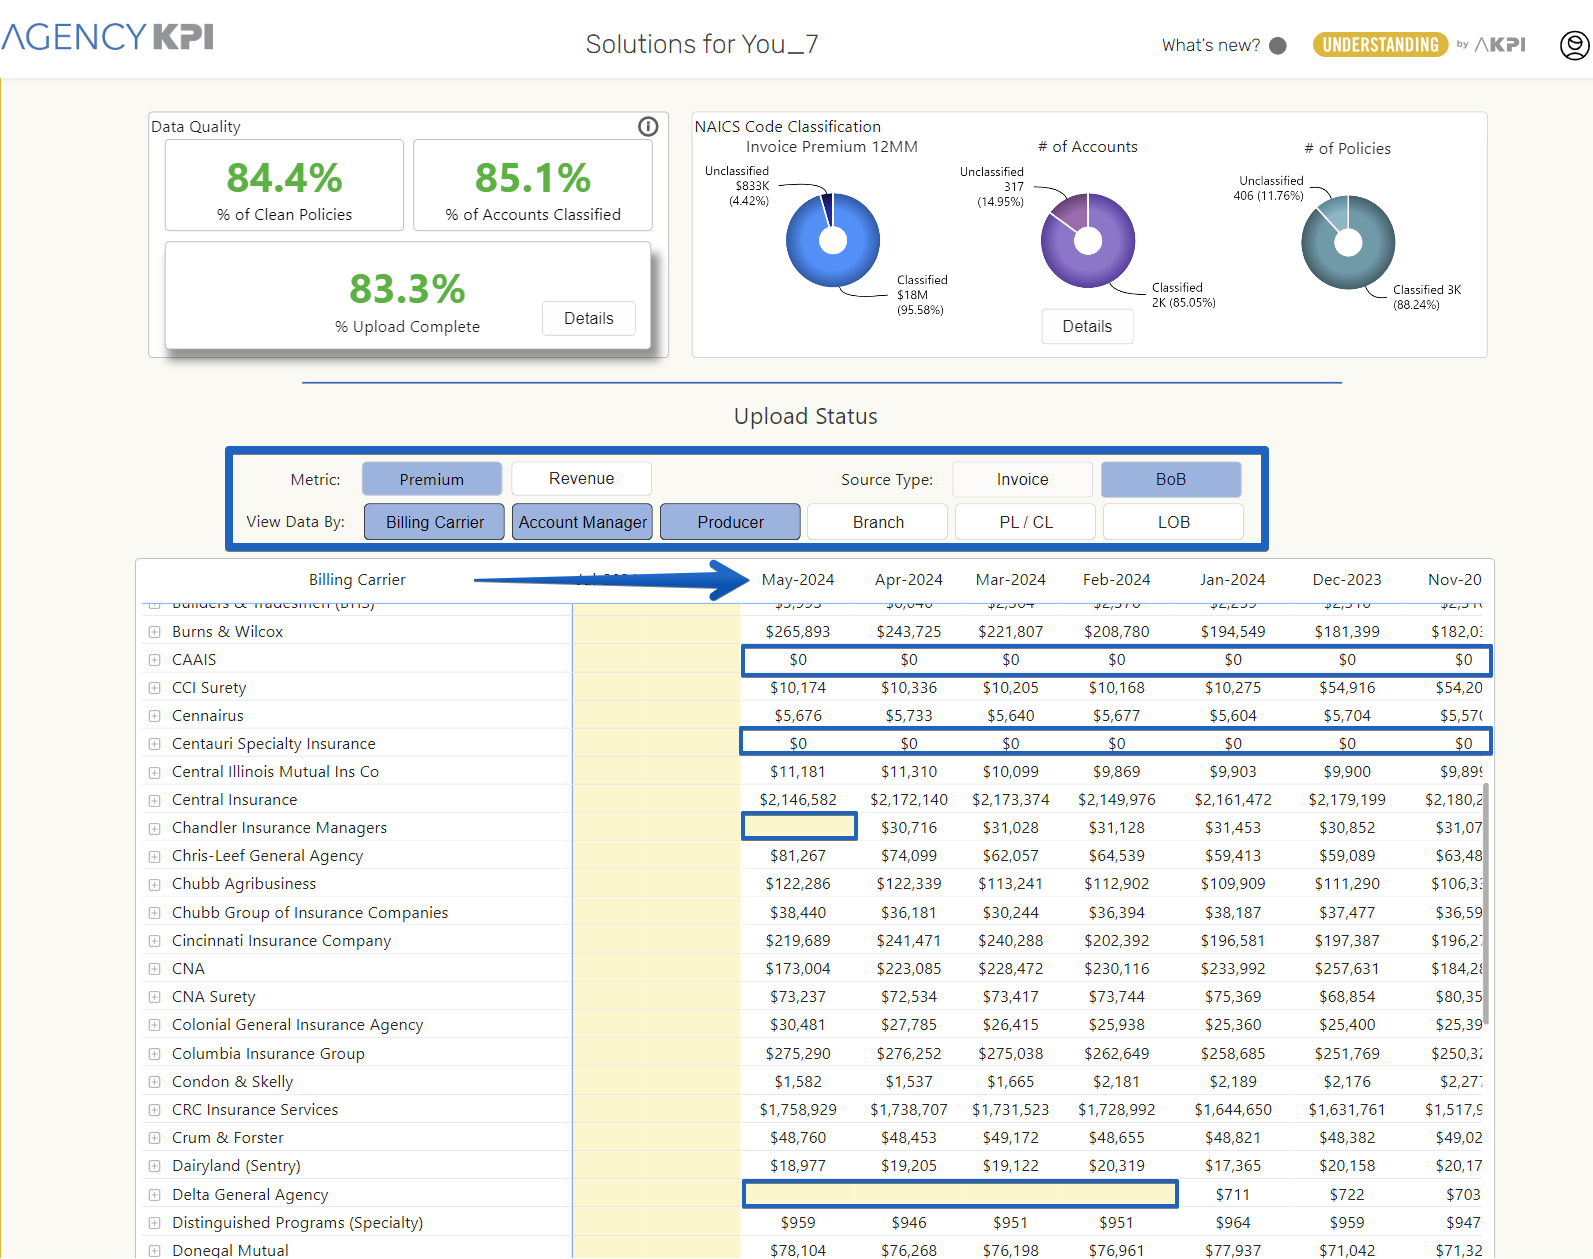Click the purple Accounts donut chart
This screenshot has height=1259, width=1593.
(x=1087, y=240)
